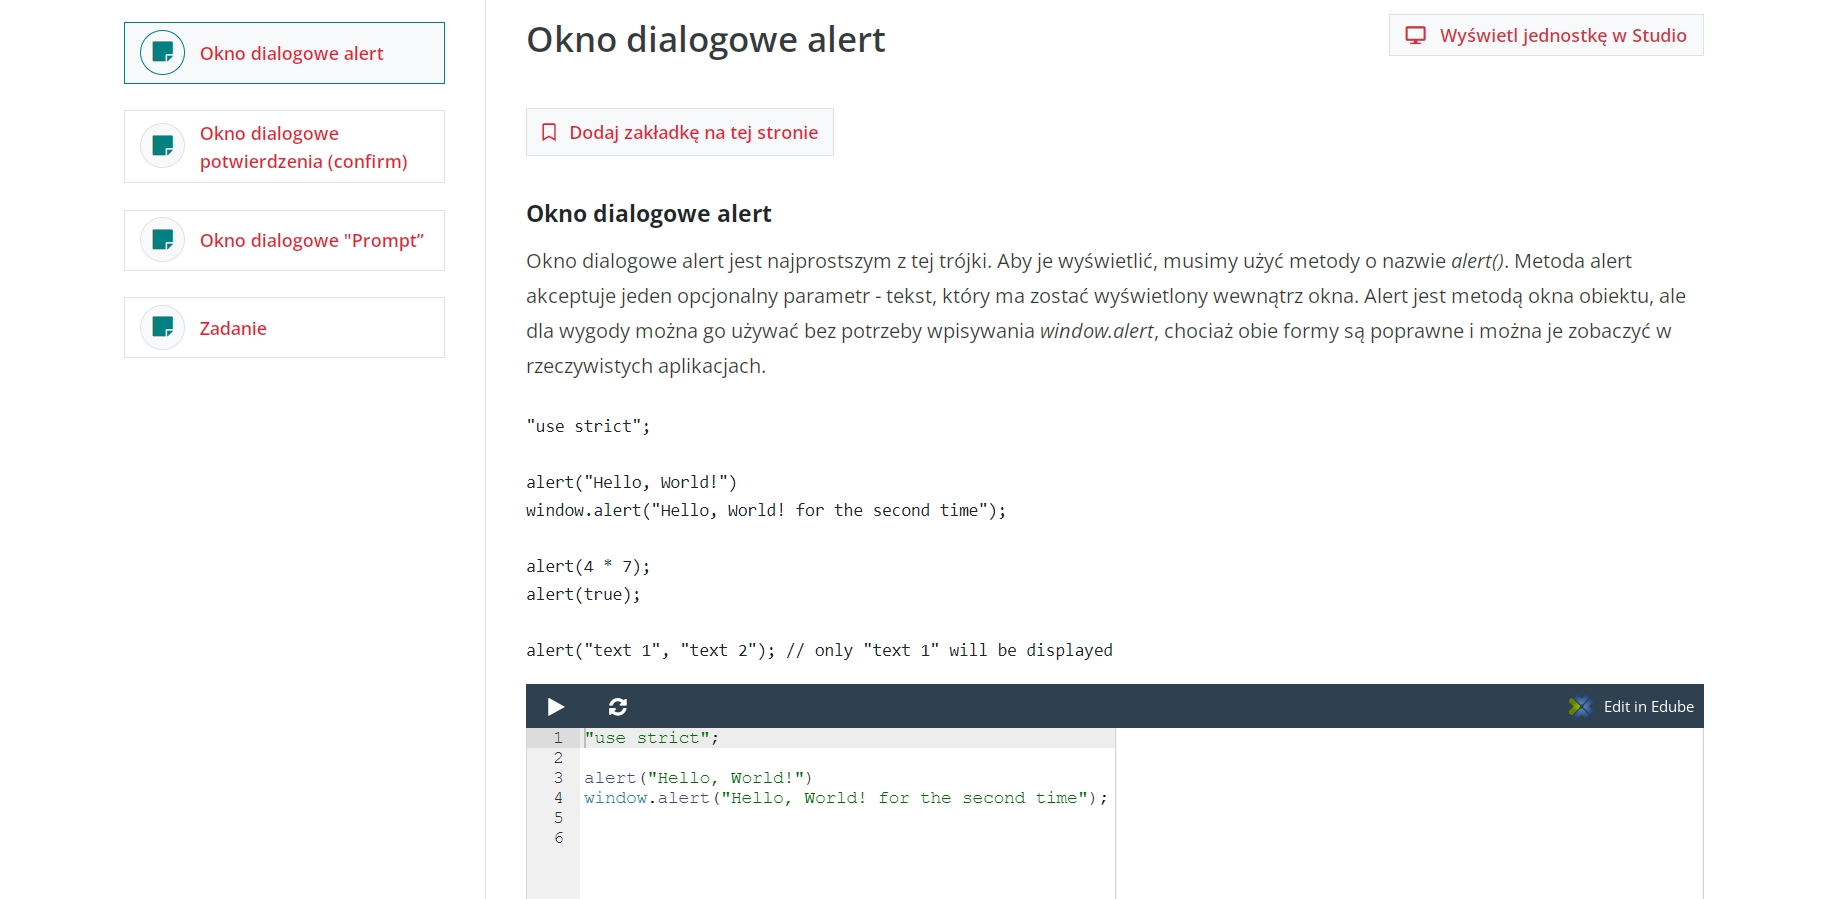The image size is (1844, 899).
Task: Click the icon beside Okno dialogowe alert
Action: [162, 53]
